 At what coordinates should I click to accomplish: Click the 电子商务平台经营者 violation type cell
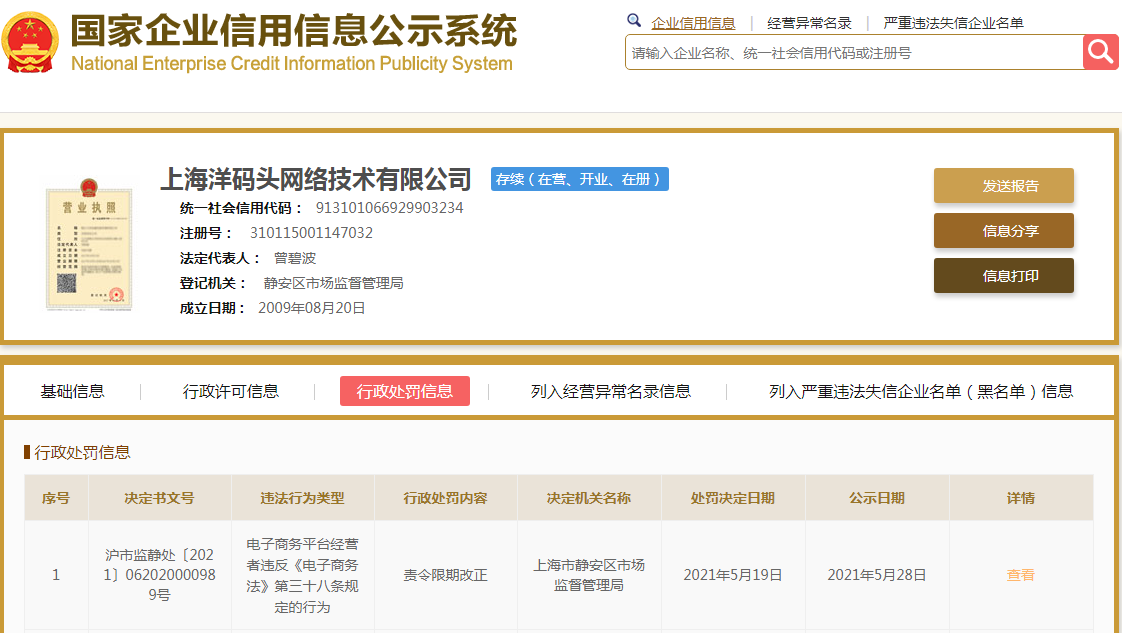tap(302, 575)
